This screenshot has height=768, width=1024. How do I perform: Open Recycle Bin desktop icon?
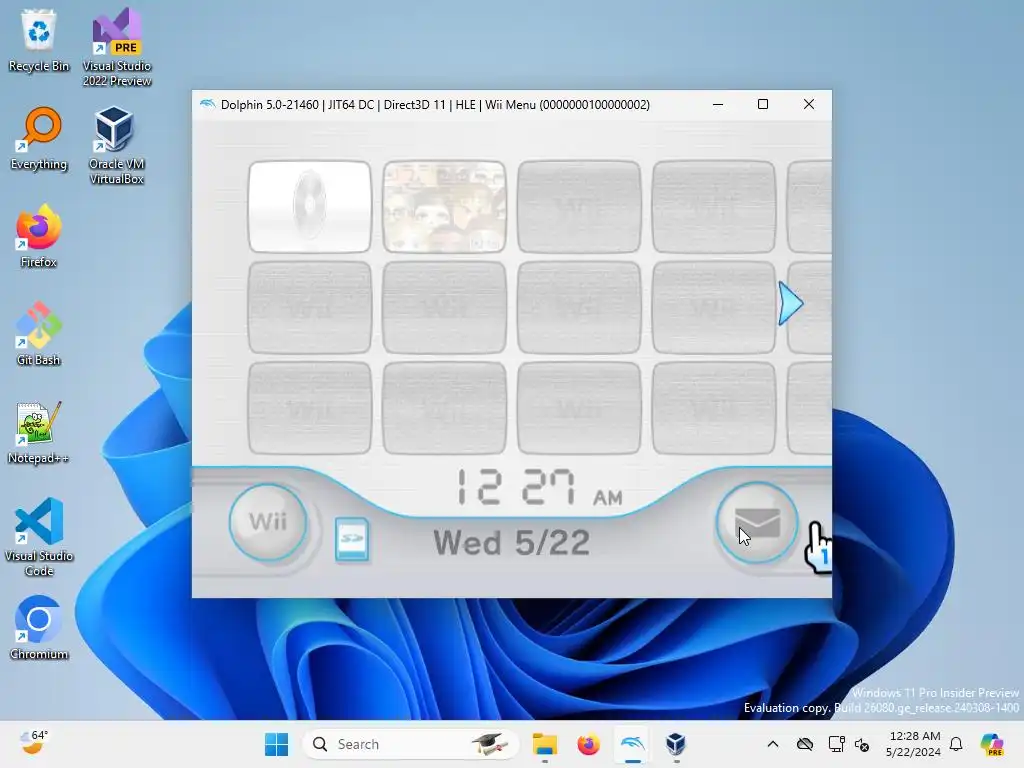point(39,40)
